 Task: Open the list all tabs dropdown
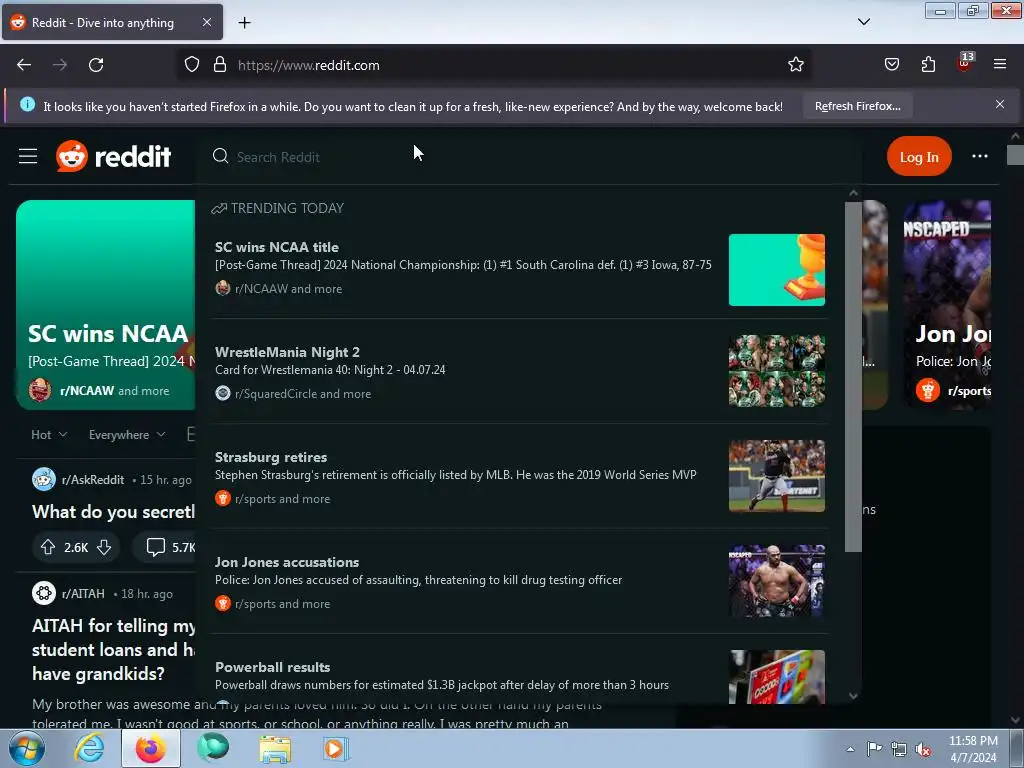tap(863, 22)
